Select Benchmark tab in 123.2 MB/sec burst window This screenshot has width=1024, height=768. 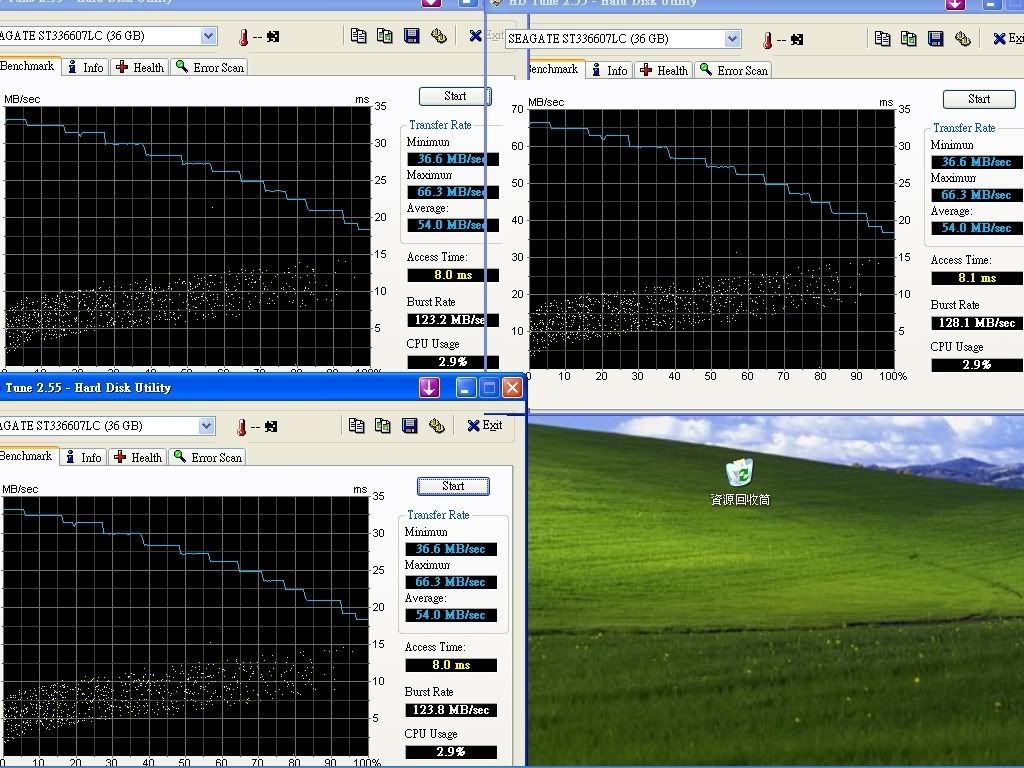point(30,66)
